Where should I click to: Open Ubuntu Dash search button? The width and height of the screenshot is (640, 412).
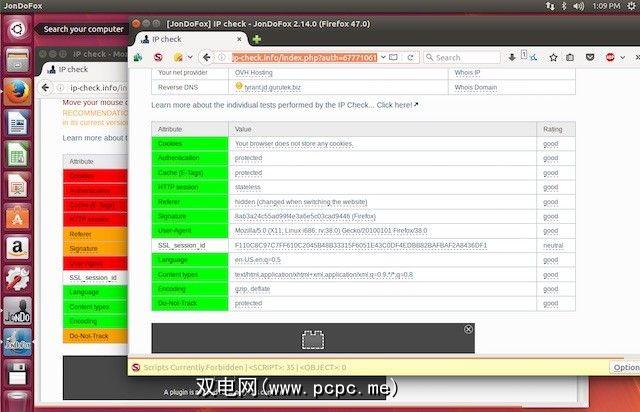click(x=17, y=29)
